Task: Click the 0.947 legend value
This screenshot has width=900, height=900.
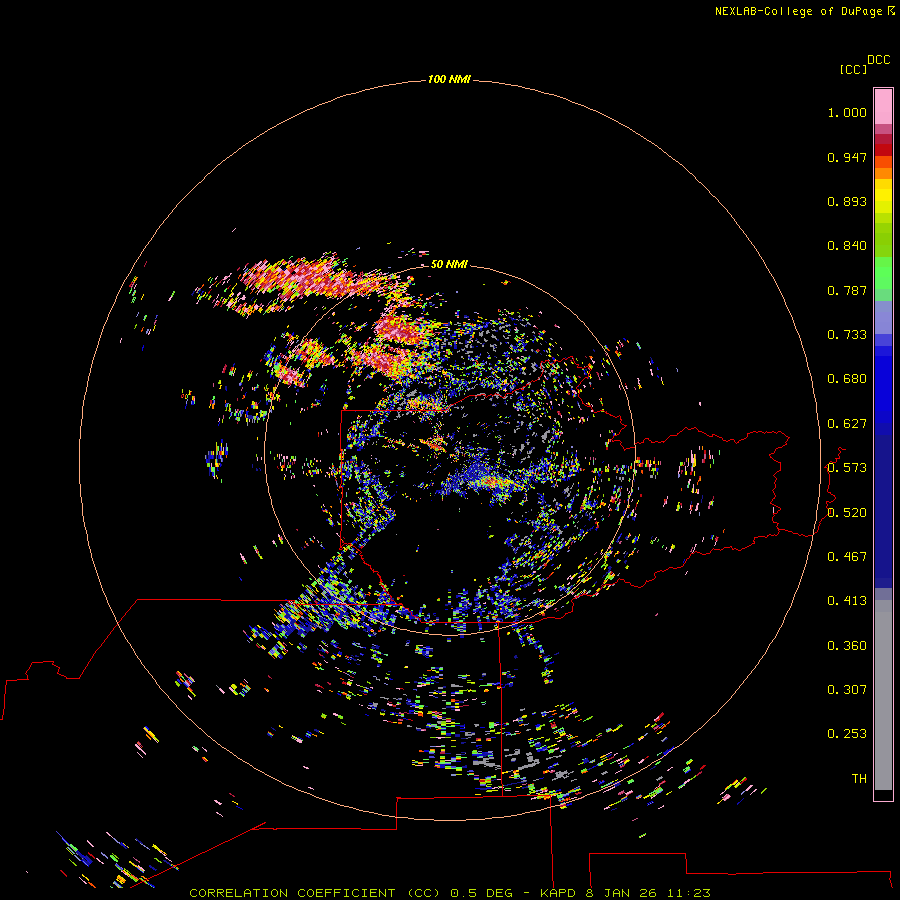Action: click(847, 157)
